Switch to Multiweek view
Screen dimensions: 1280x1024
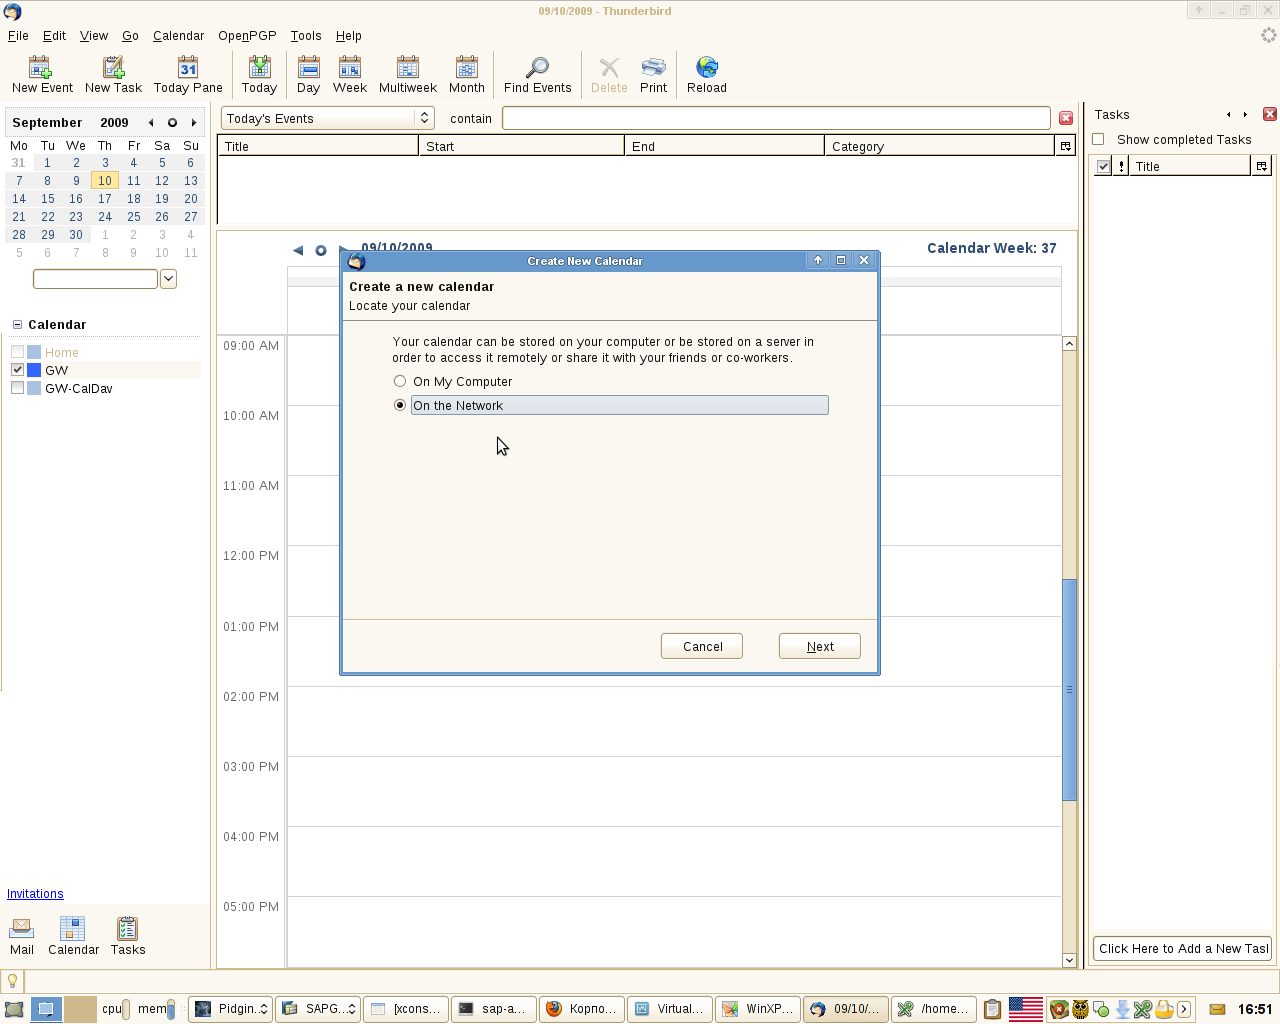pos(408,75)
